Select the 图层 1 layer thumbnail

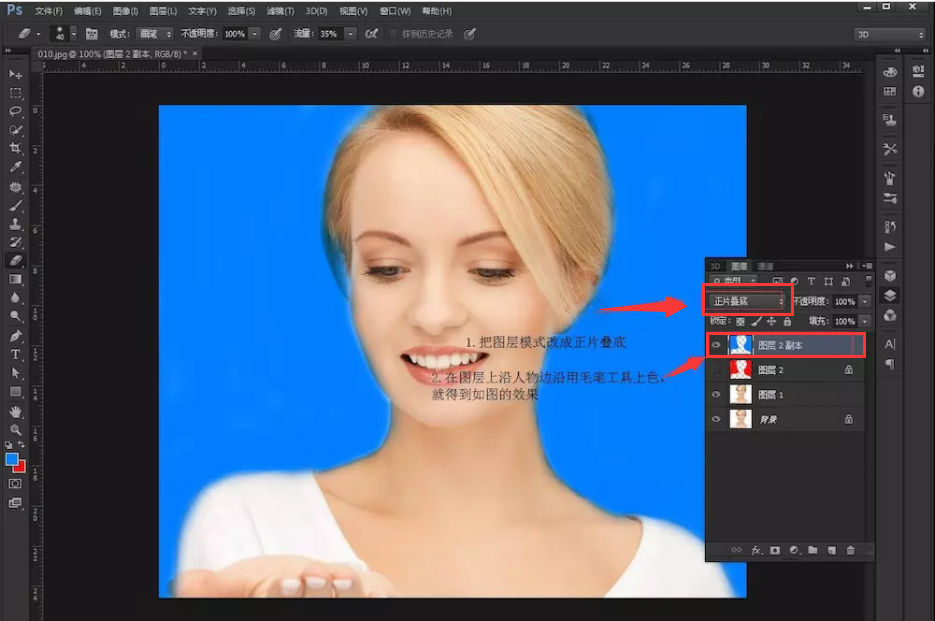pyautogui.click(x=741, y=395)
